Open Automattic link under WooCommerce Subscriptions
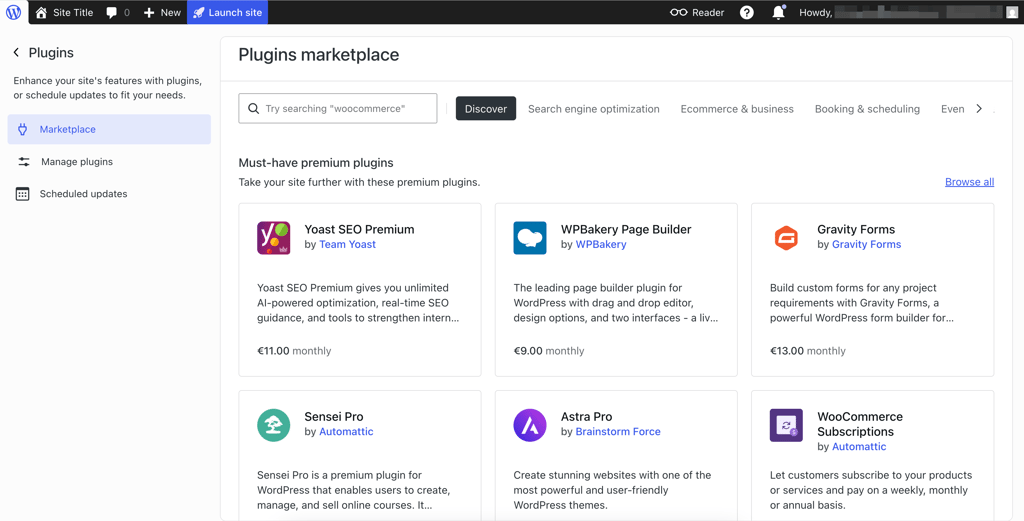This screenshot has width=1024, height=521. coord(859,447)
